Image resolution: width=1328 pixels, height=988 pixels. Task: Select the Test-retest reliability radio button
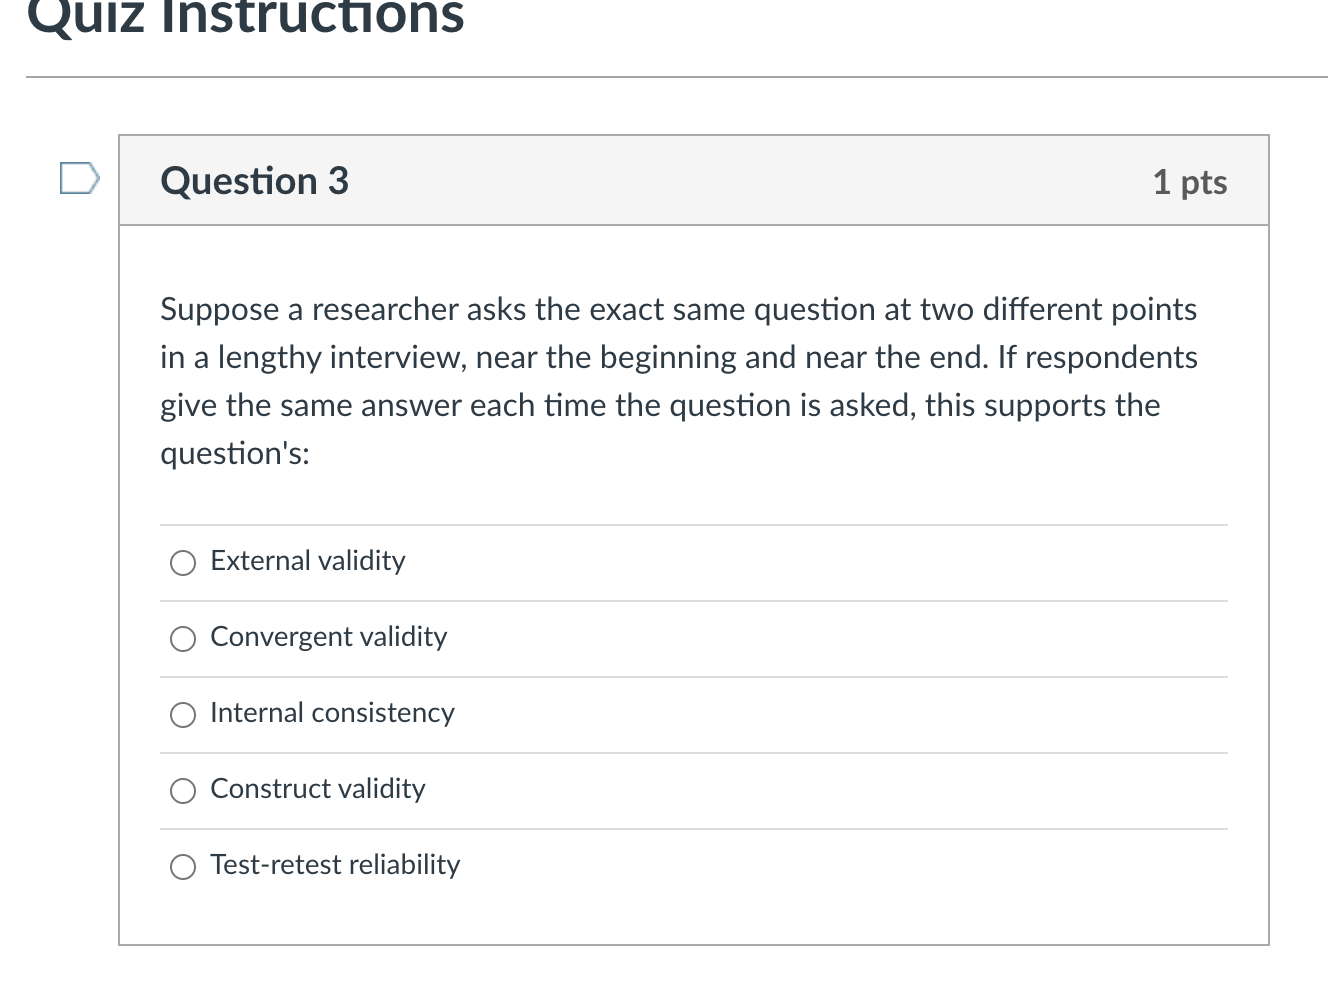pos(183,867)
